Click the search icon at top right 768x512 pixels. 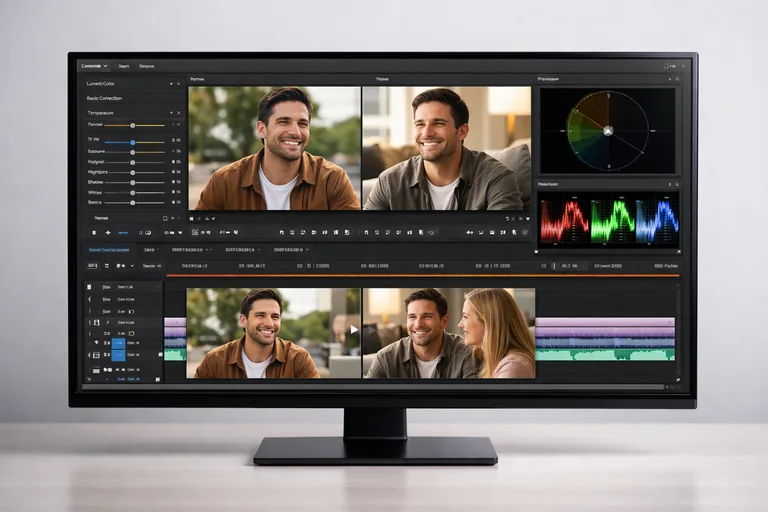pos(668,66)
